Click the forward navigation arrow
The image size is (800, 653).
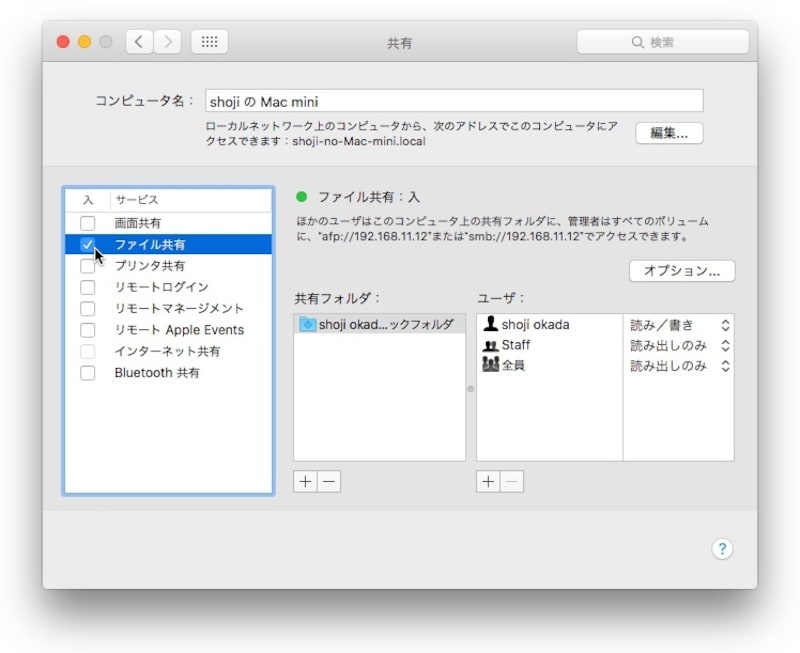click(x=167, y=42)
